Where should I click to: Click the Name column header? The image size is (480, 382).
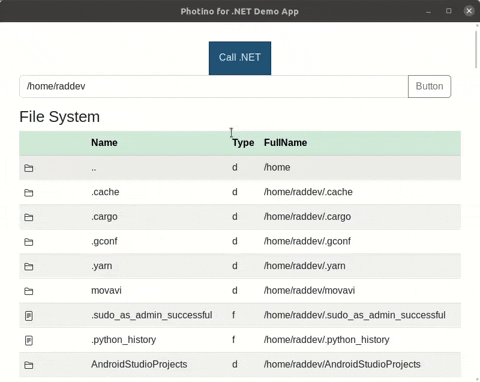coord(104,143)
